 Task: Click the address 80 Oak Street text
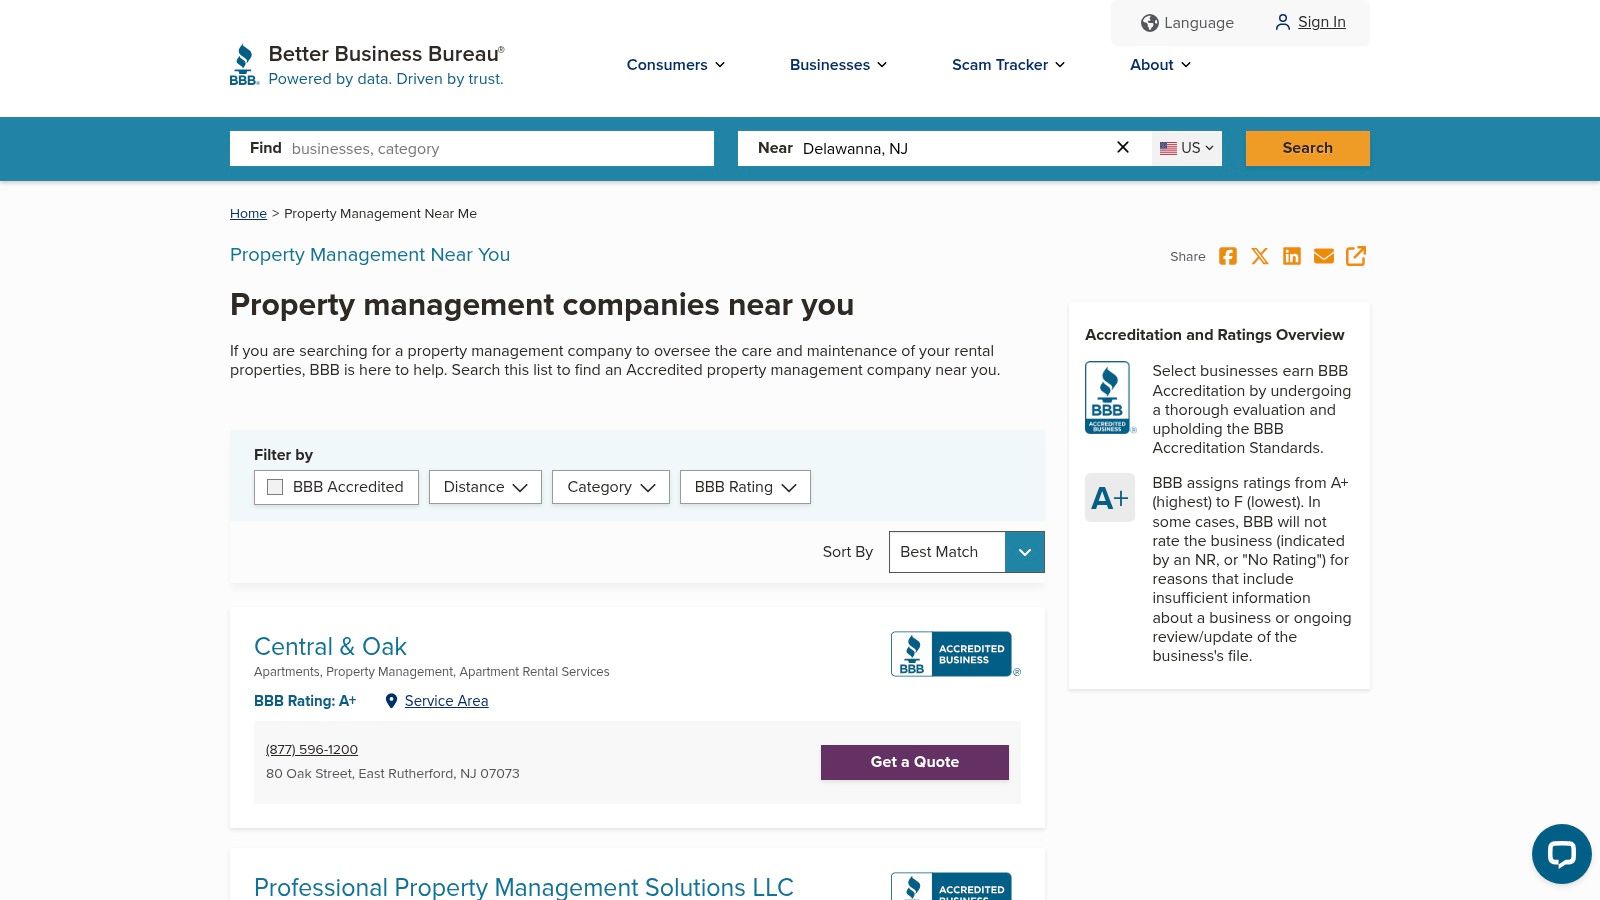tap(393, 774)
